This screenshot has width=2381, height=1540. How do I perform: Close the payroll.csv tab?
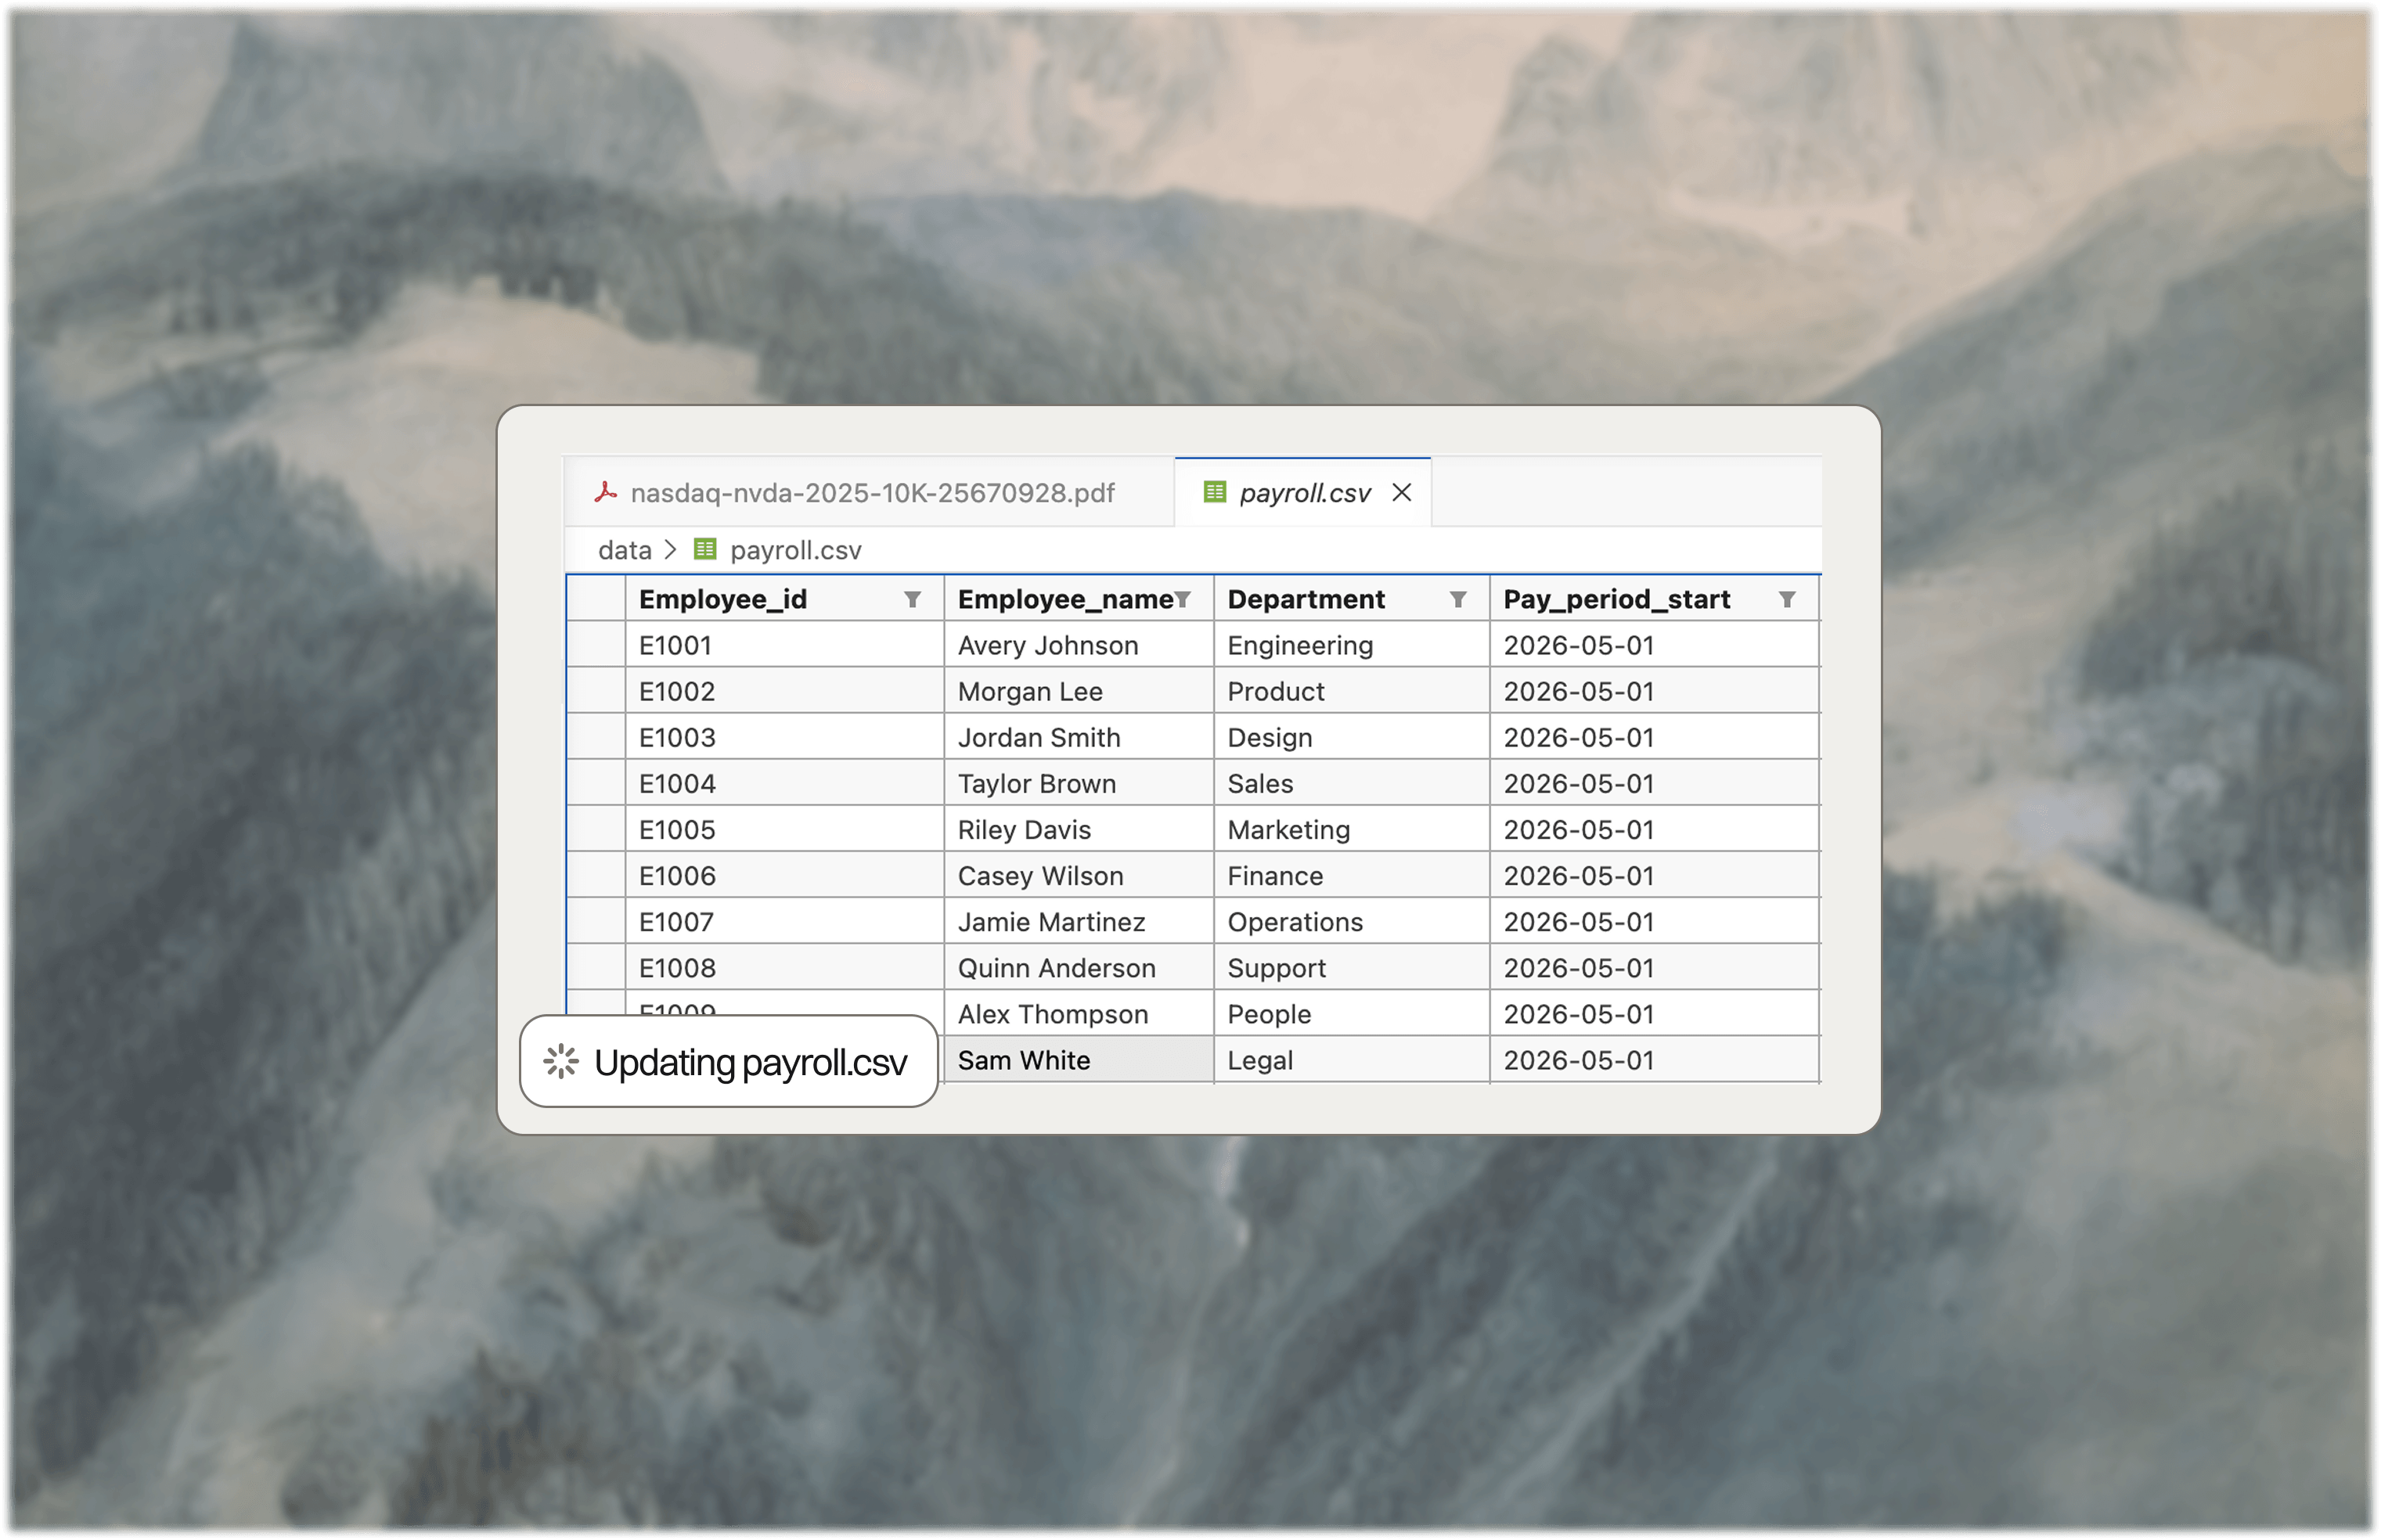coord(1401,493)
